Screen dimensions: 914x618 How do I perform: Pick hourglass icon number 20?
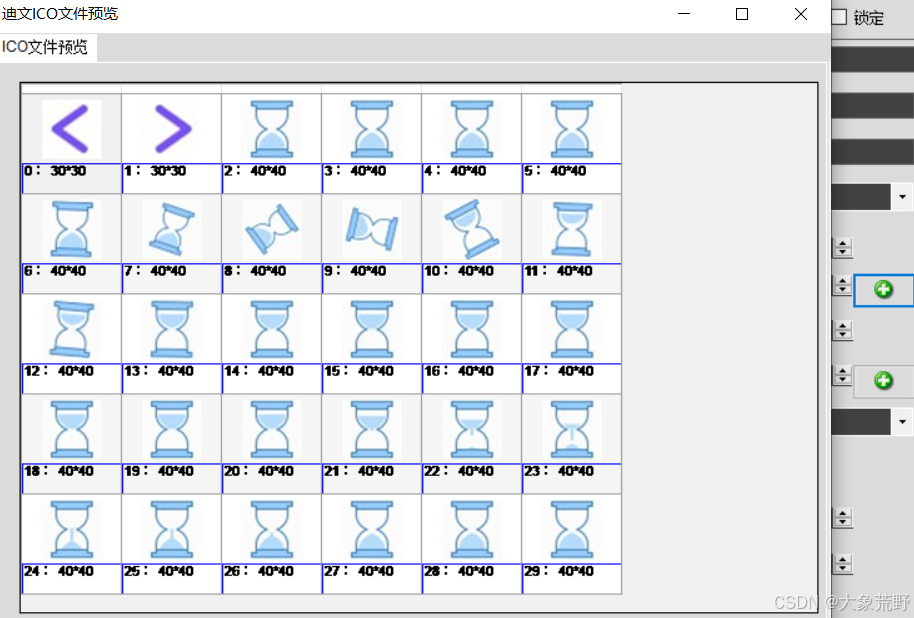click(x=272, y=430)
